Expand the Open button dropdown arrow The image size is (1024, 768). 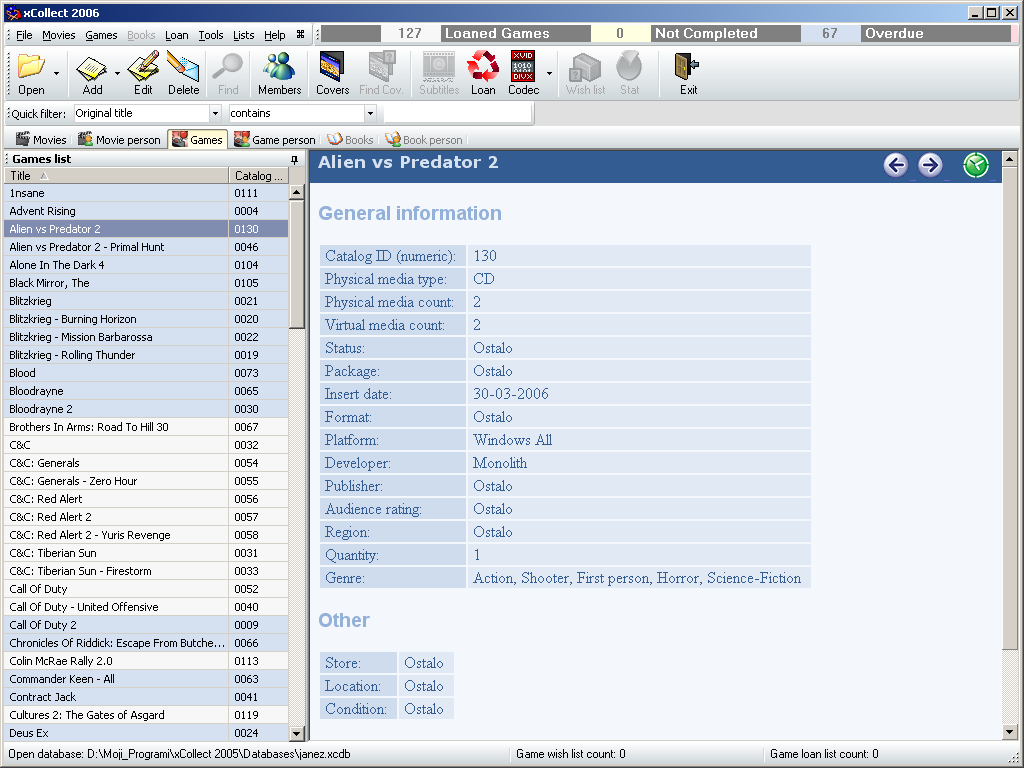tap(56, 73)
